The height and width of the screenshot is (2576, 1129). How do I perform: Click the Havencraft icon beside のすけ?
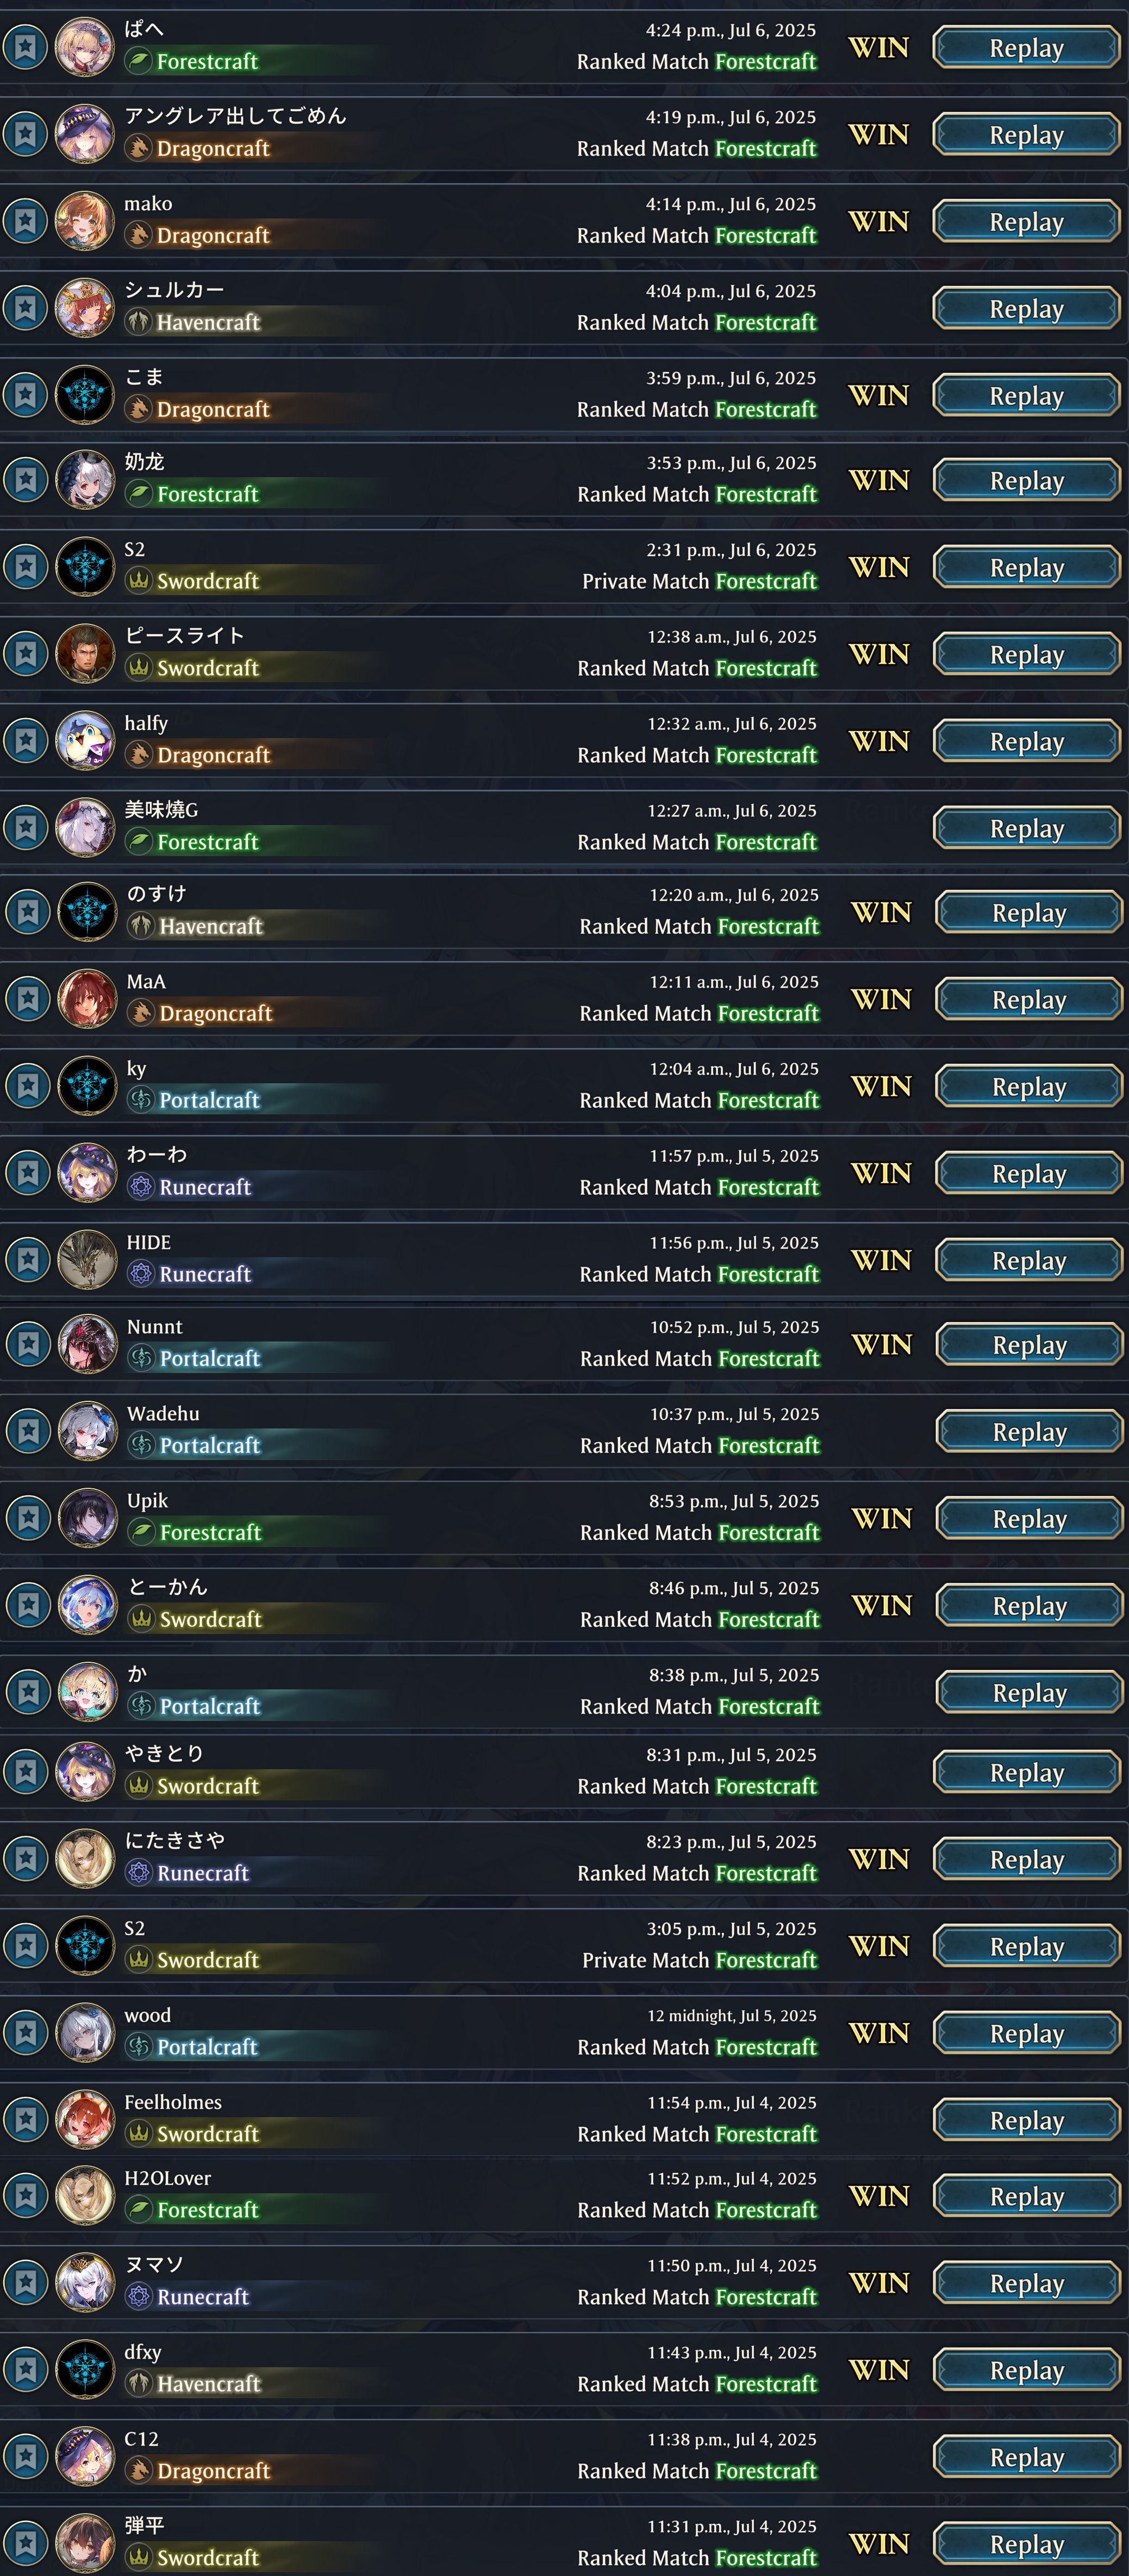tap(141, 926)
